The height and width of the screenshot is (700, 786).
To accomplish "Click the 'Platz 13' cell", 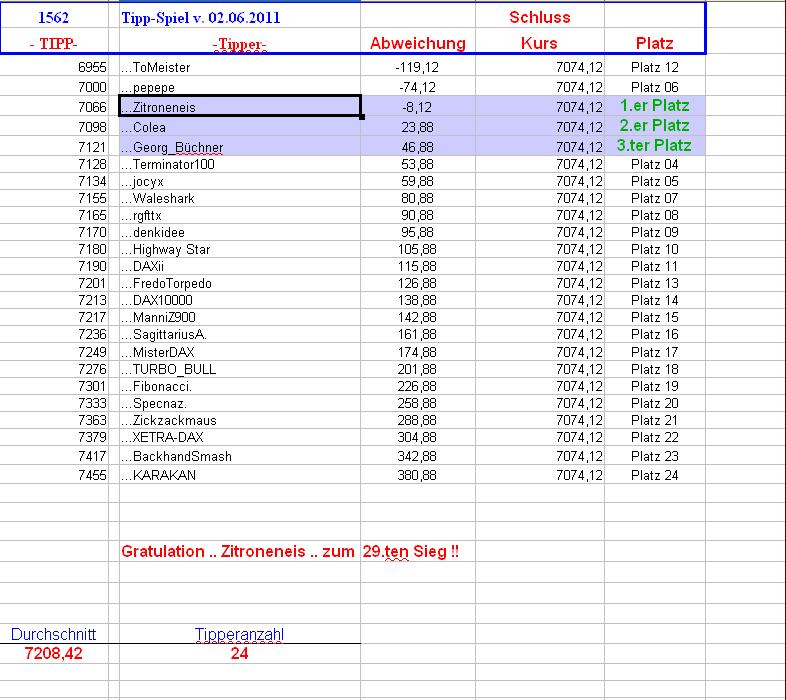I will pos(655,283).
